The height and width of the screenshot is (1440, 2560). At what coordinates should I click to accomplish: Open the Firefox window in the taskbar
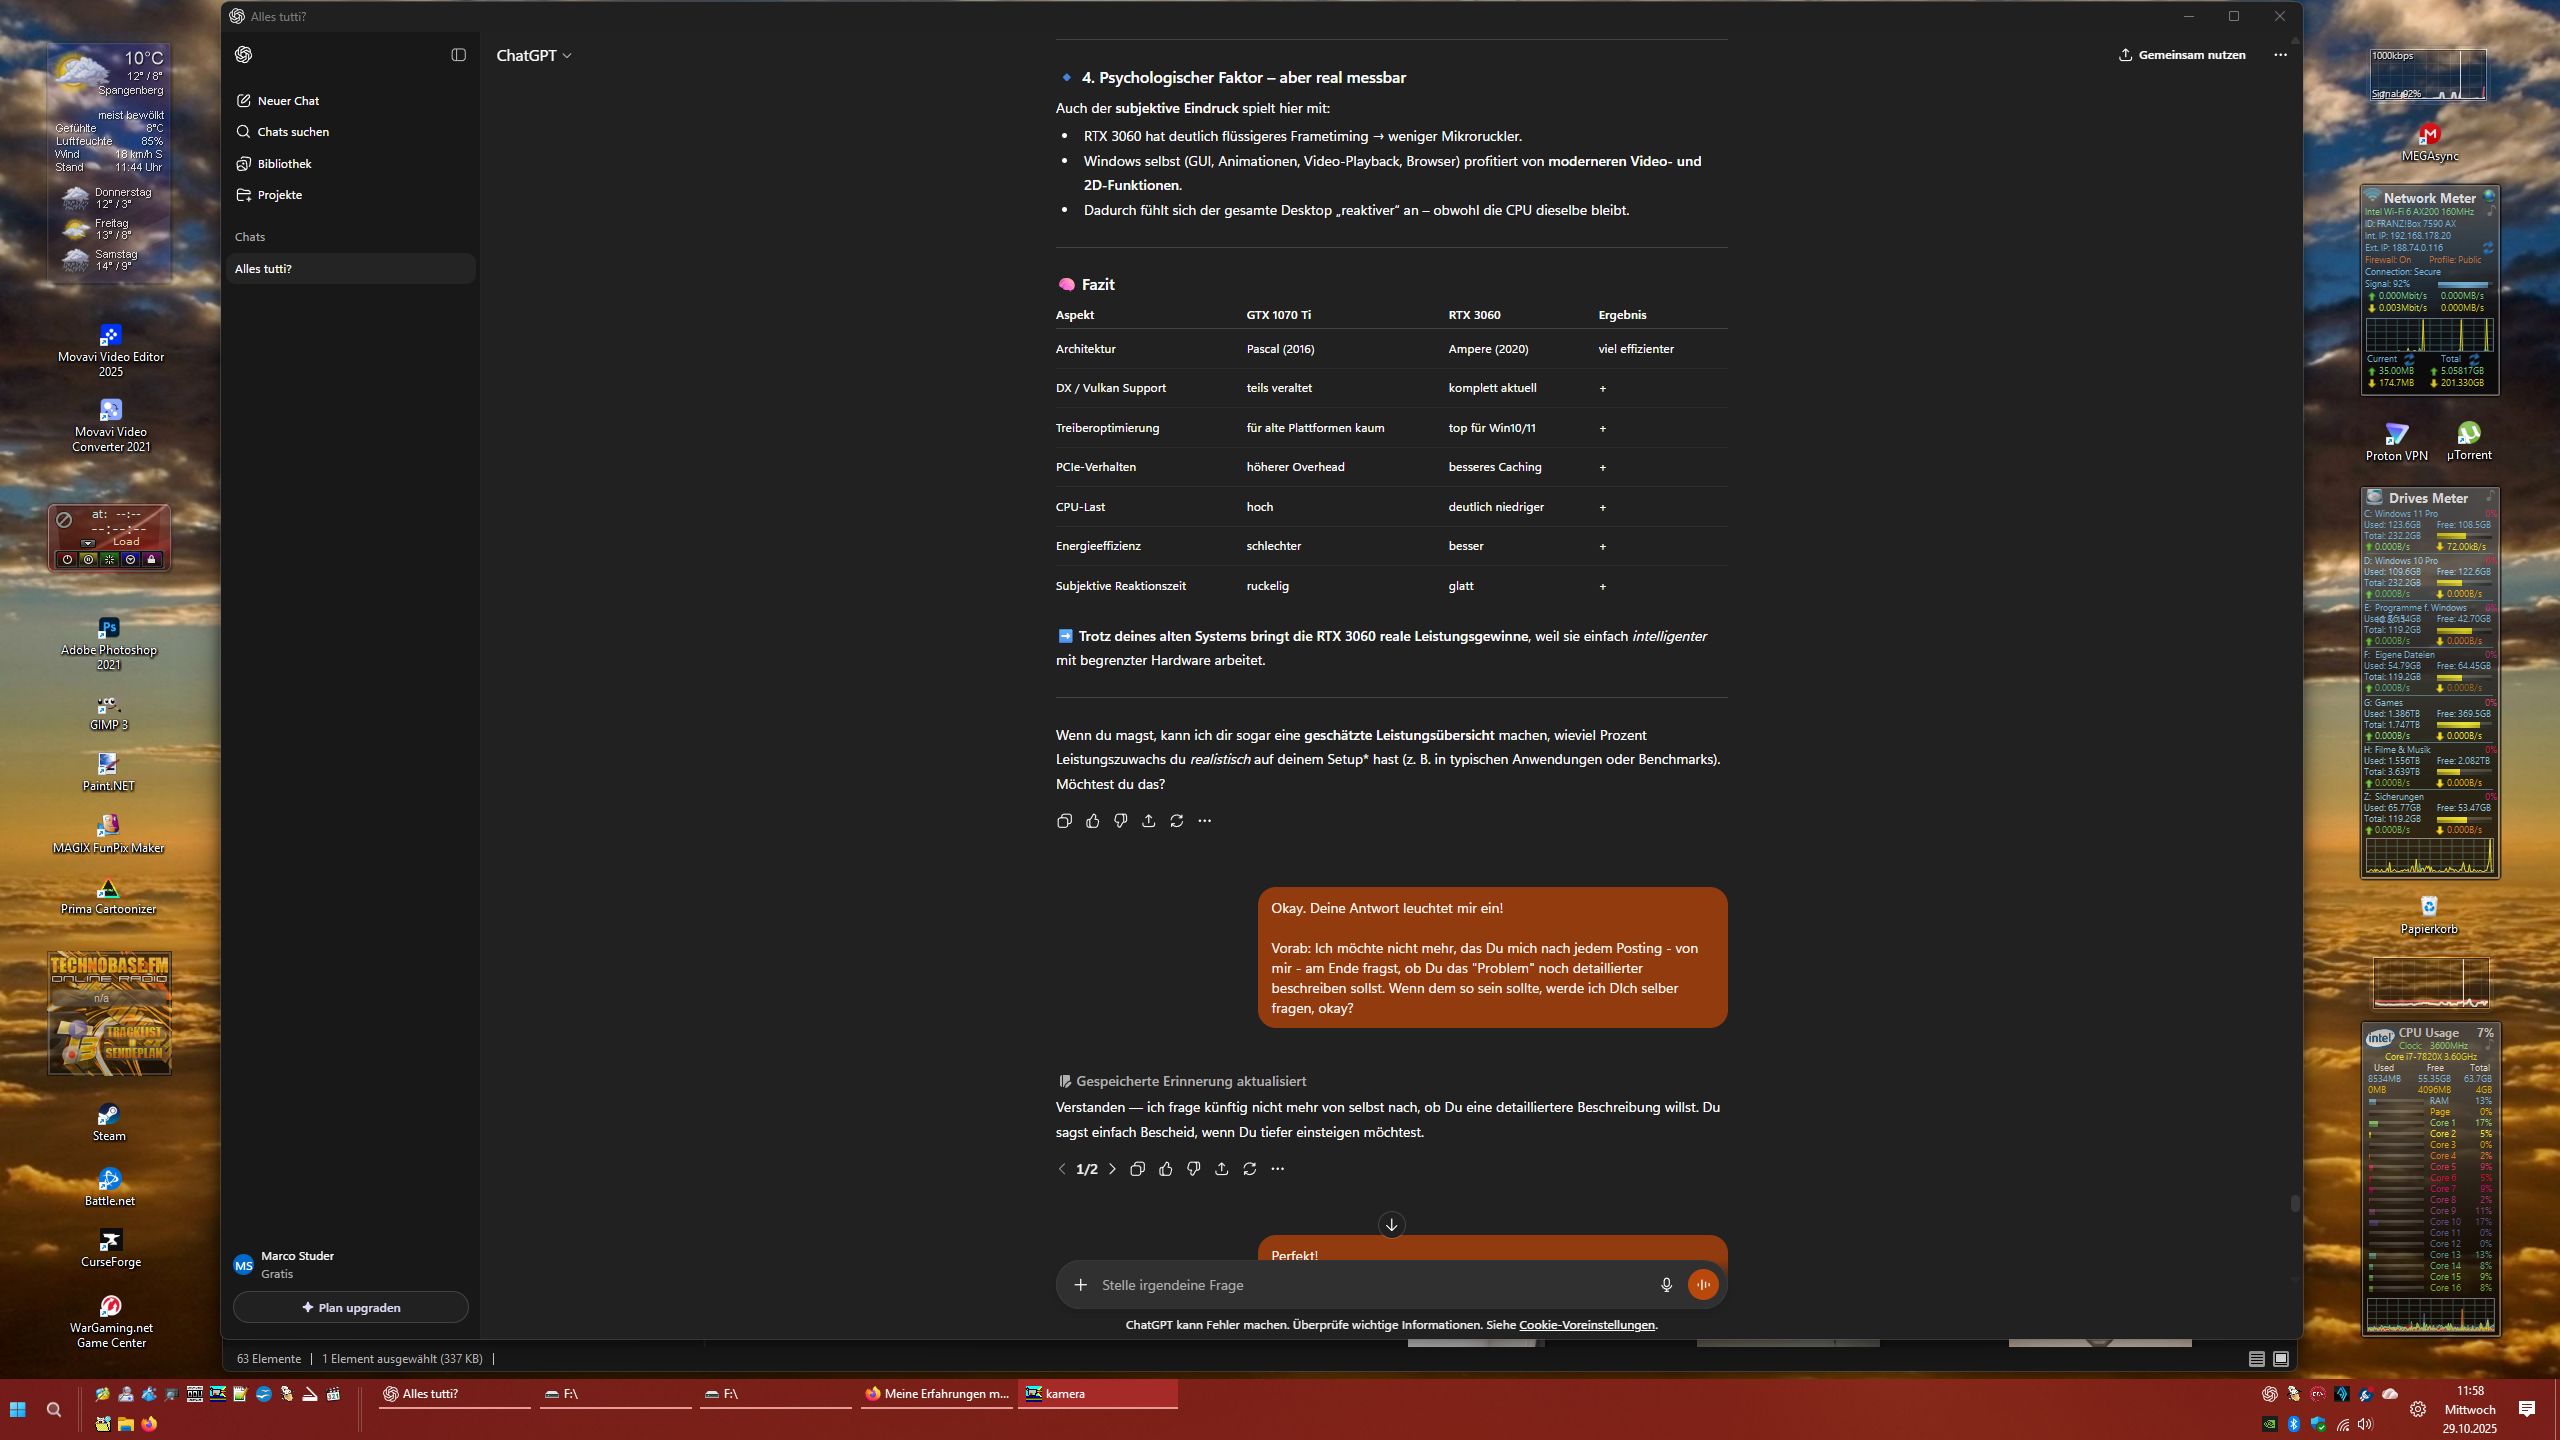tap(937, 1394)
